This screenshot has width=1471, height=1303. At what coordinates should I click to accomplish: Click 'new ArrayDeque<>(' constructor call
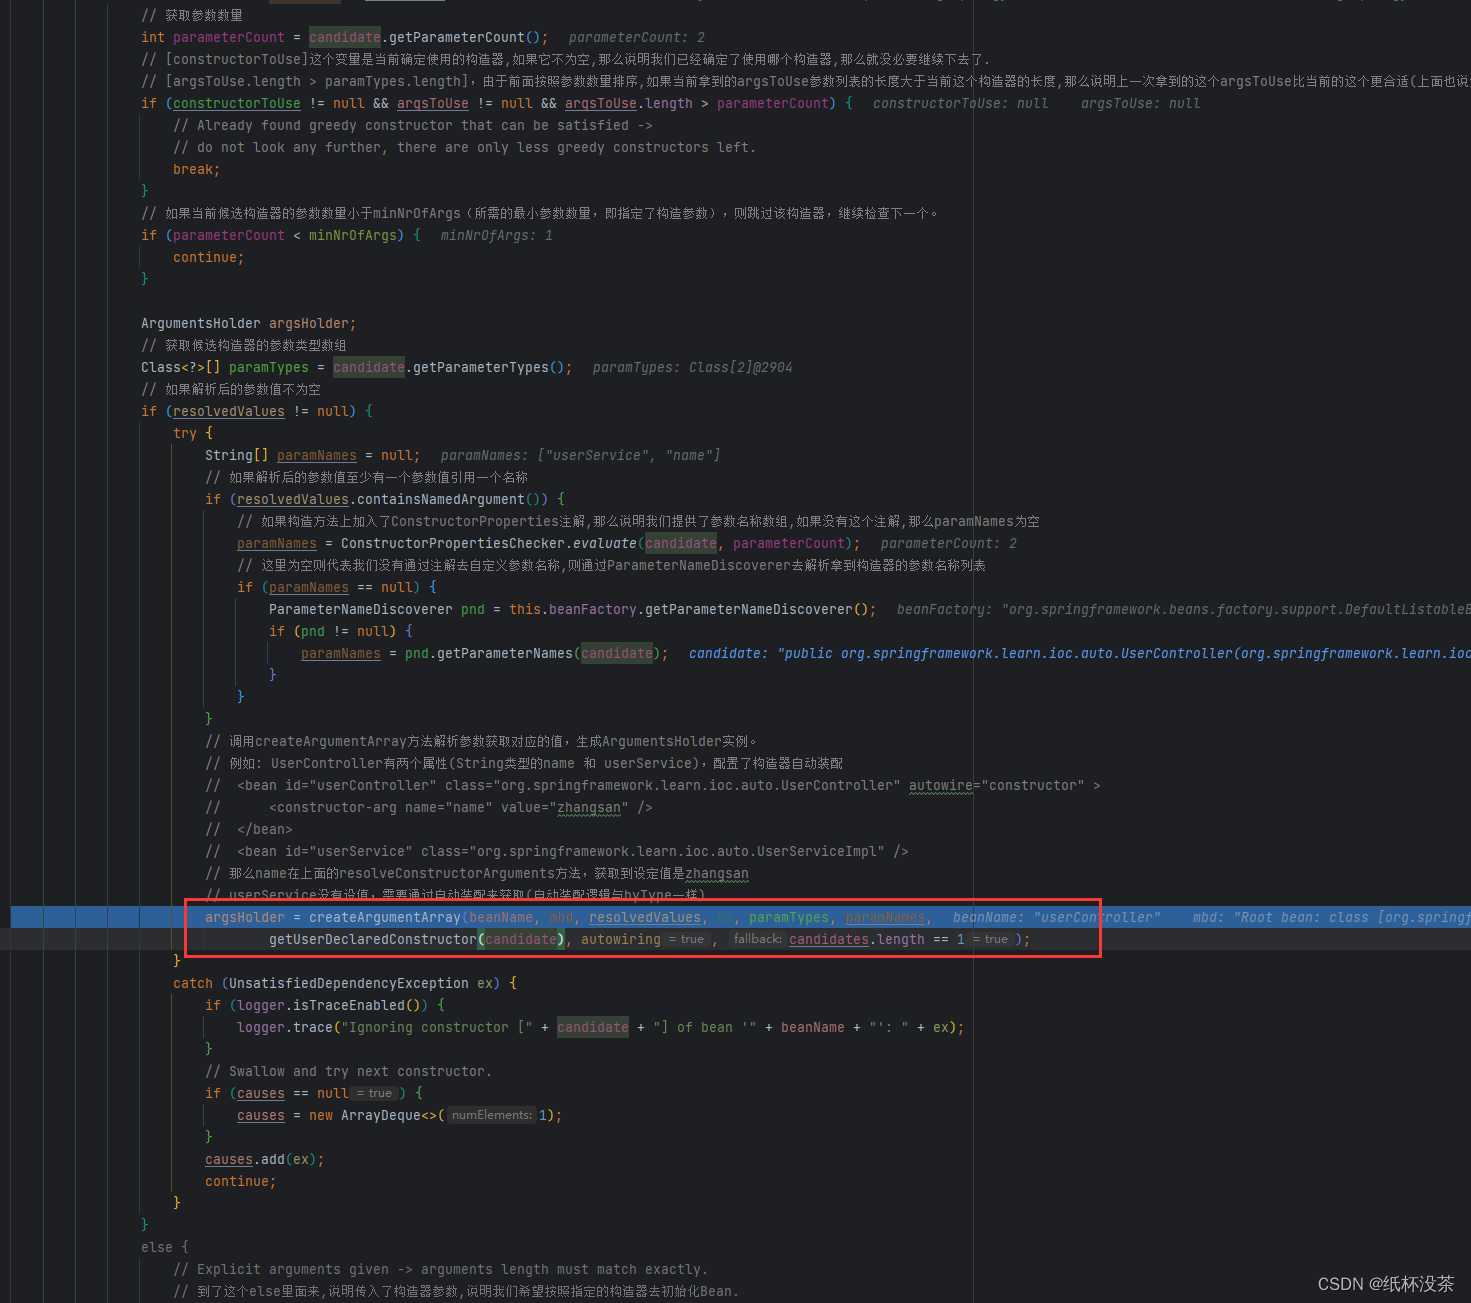376,1115
